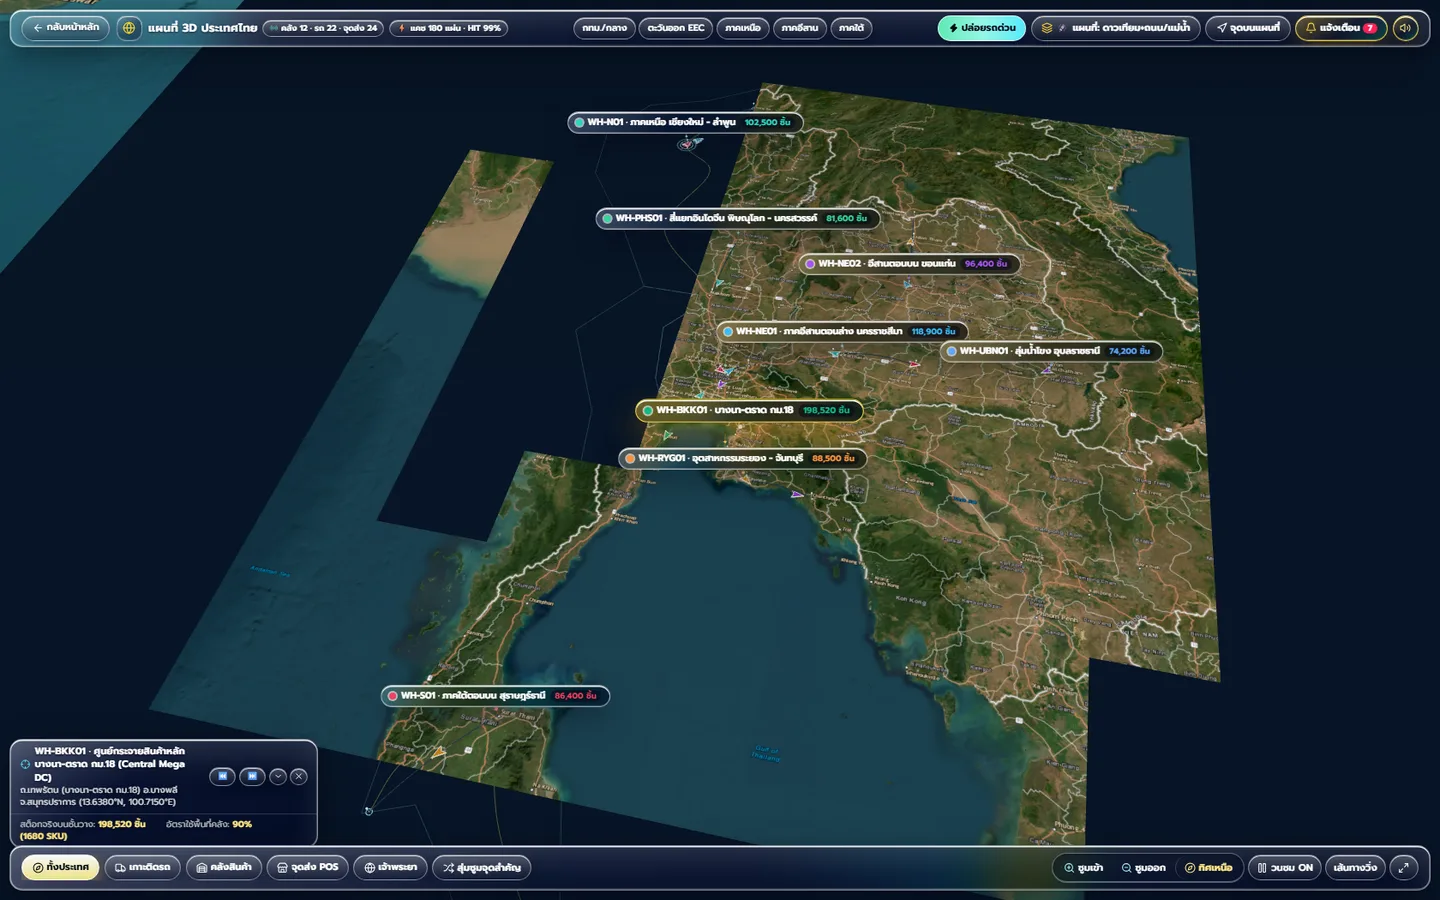Select ทั้งประเทศ whole-country view

(61, 868)
